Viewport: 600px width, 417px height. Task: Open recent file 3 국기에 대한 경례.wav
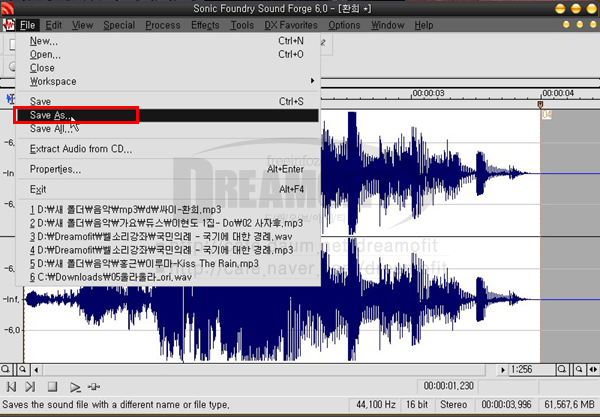click(168, 236)
